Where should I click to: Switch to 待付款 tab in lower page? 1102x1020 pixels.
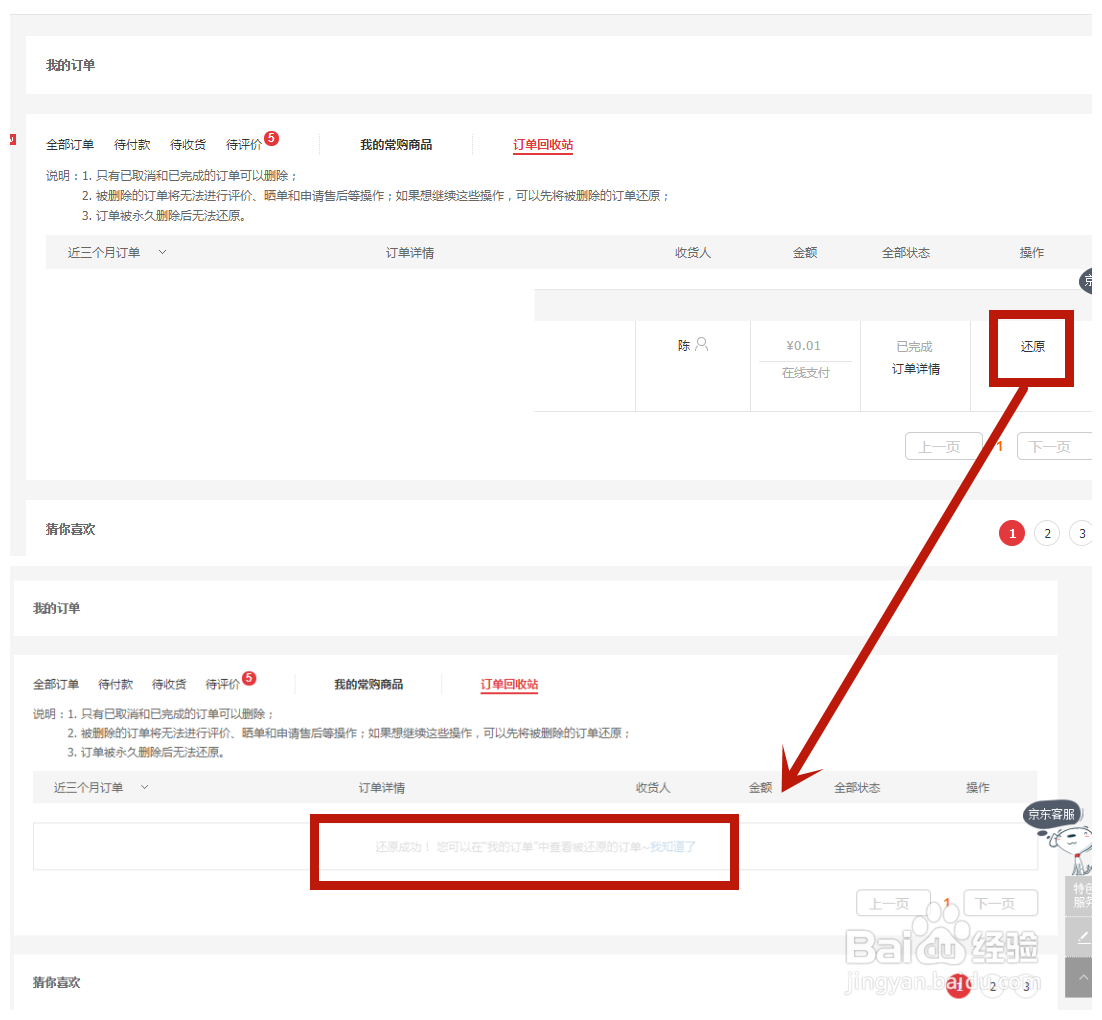[115, 684]
